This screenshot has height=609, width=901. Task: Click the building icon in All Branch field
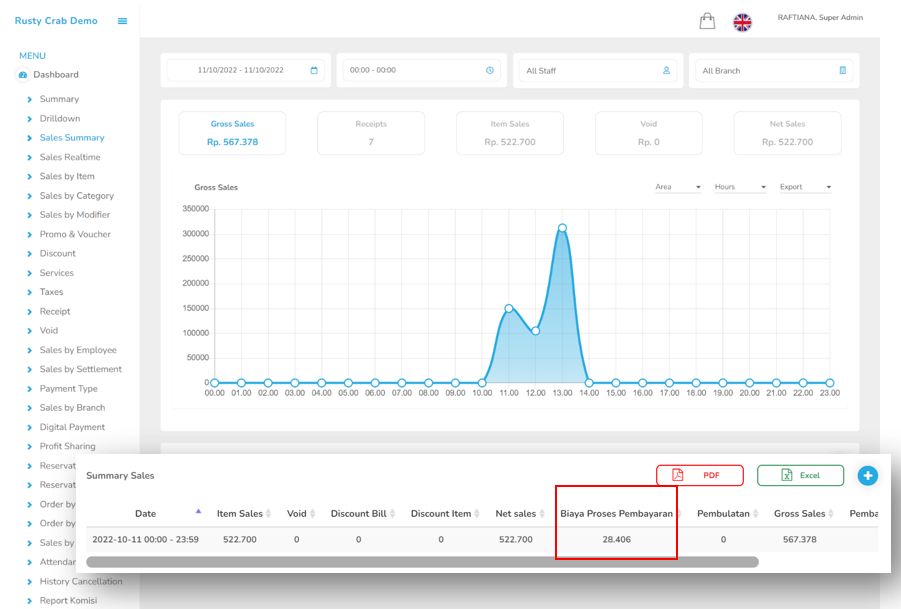click(x=842, y=71)
